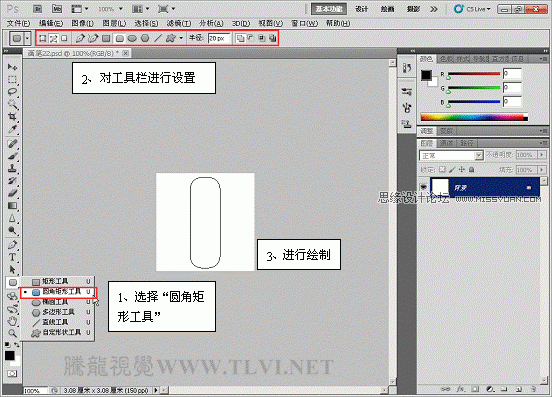Launch Bridge from the application bar
Image resolution: width=552 pixels, height=397 pixels.
click(x=38, y=9)
